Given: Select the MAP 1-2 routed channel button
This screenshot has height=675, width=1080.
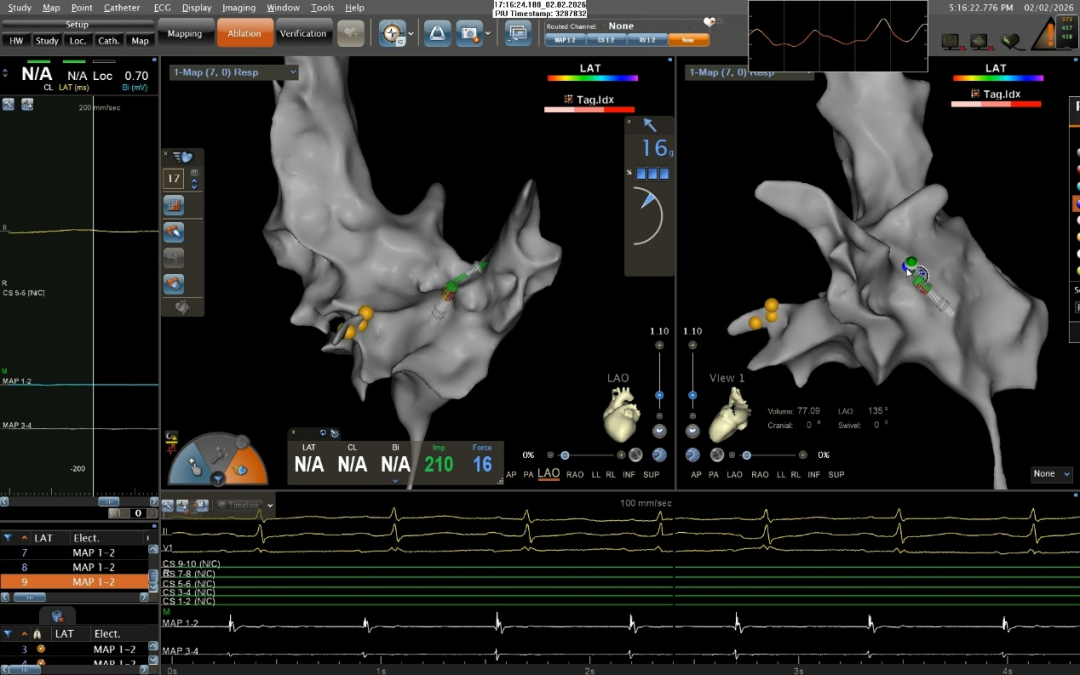Looking at the screenshot, I should [565, 41].
